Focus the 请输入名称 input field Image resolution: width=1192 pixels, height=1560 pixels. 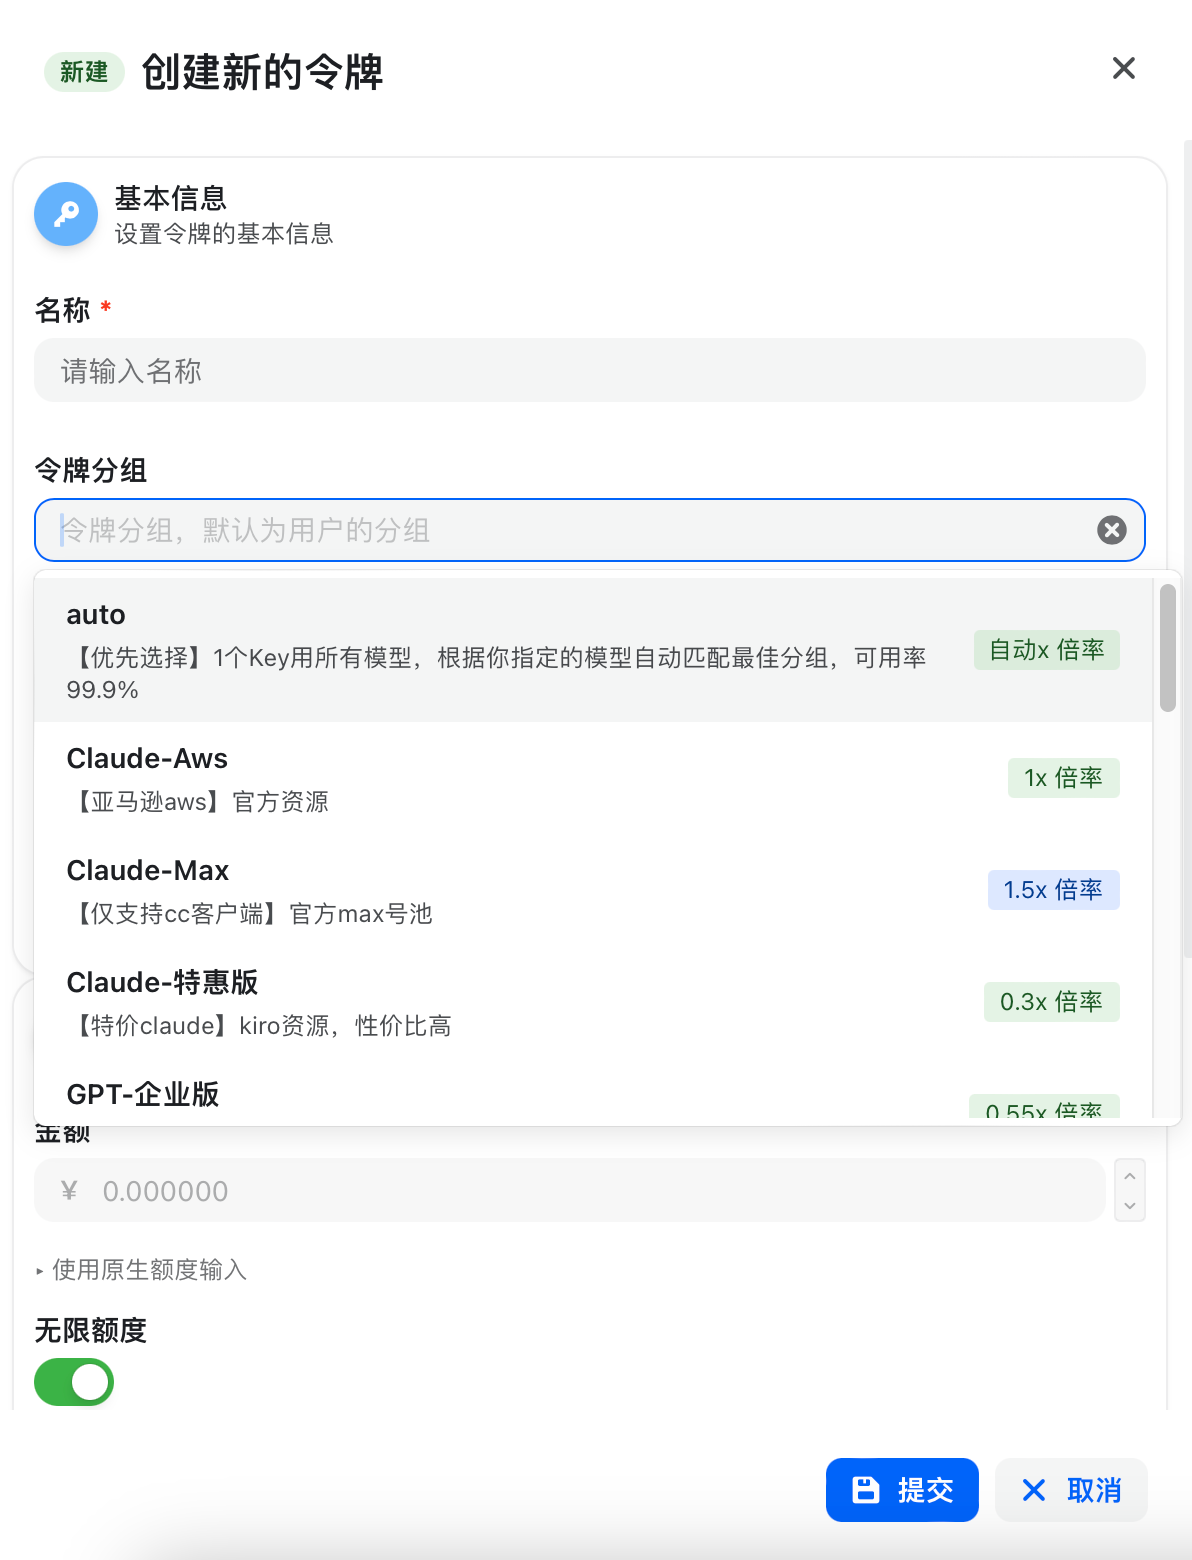click(590, 370)
